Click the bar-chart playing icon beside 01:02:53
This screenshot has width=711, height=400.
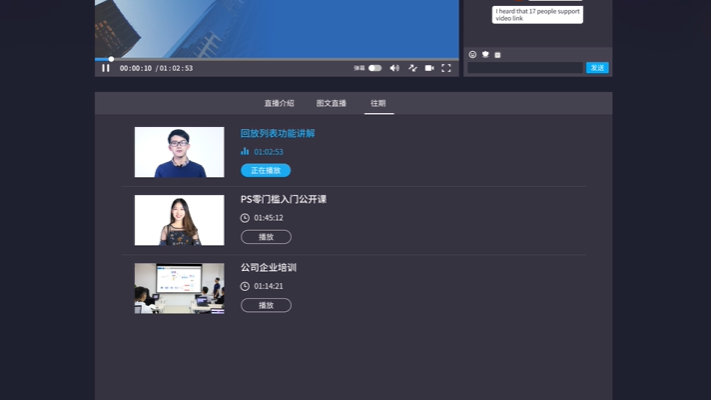click(x=245, y=151)
